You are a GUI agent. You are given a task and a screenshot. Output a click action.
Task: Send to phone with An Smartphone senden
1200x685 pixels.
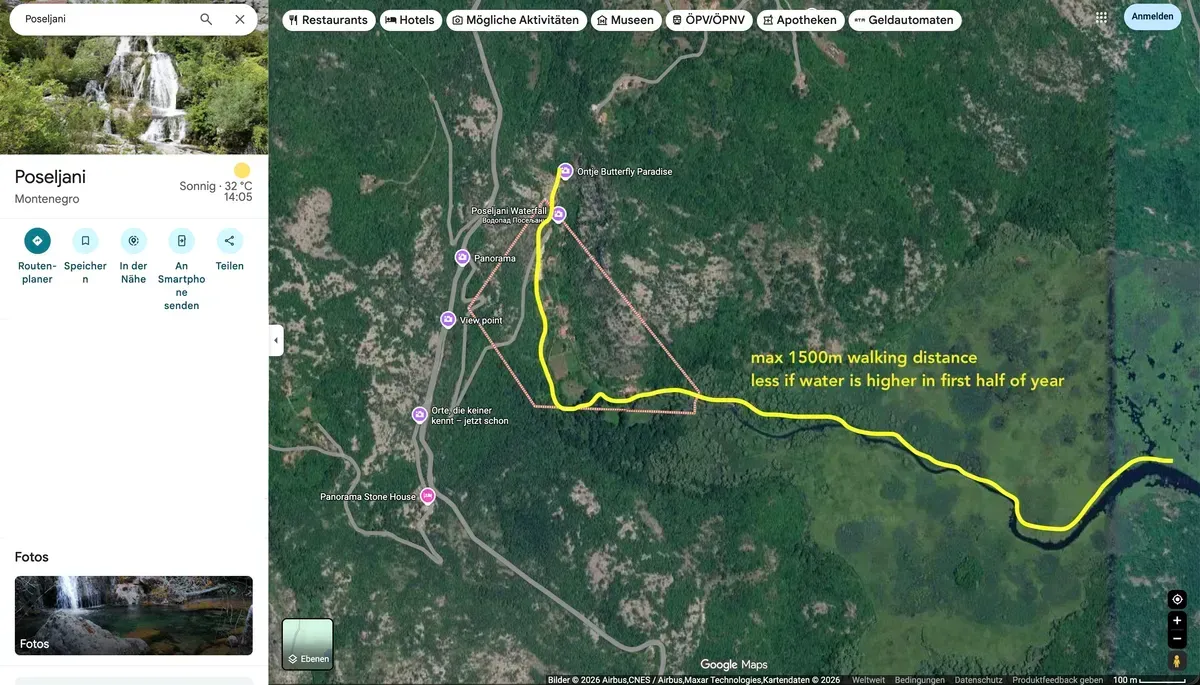click(181, 240)
